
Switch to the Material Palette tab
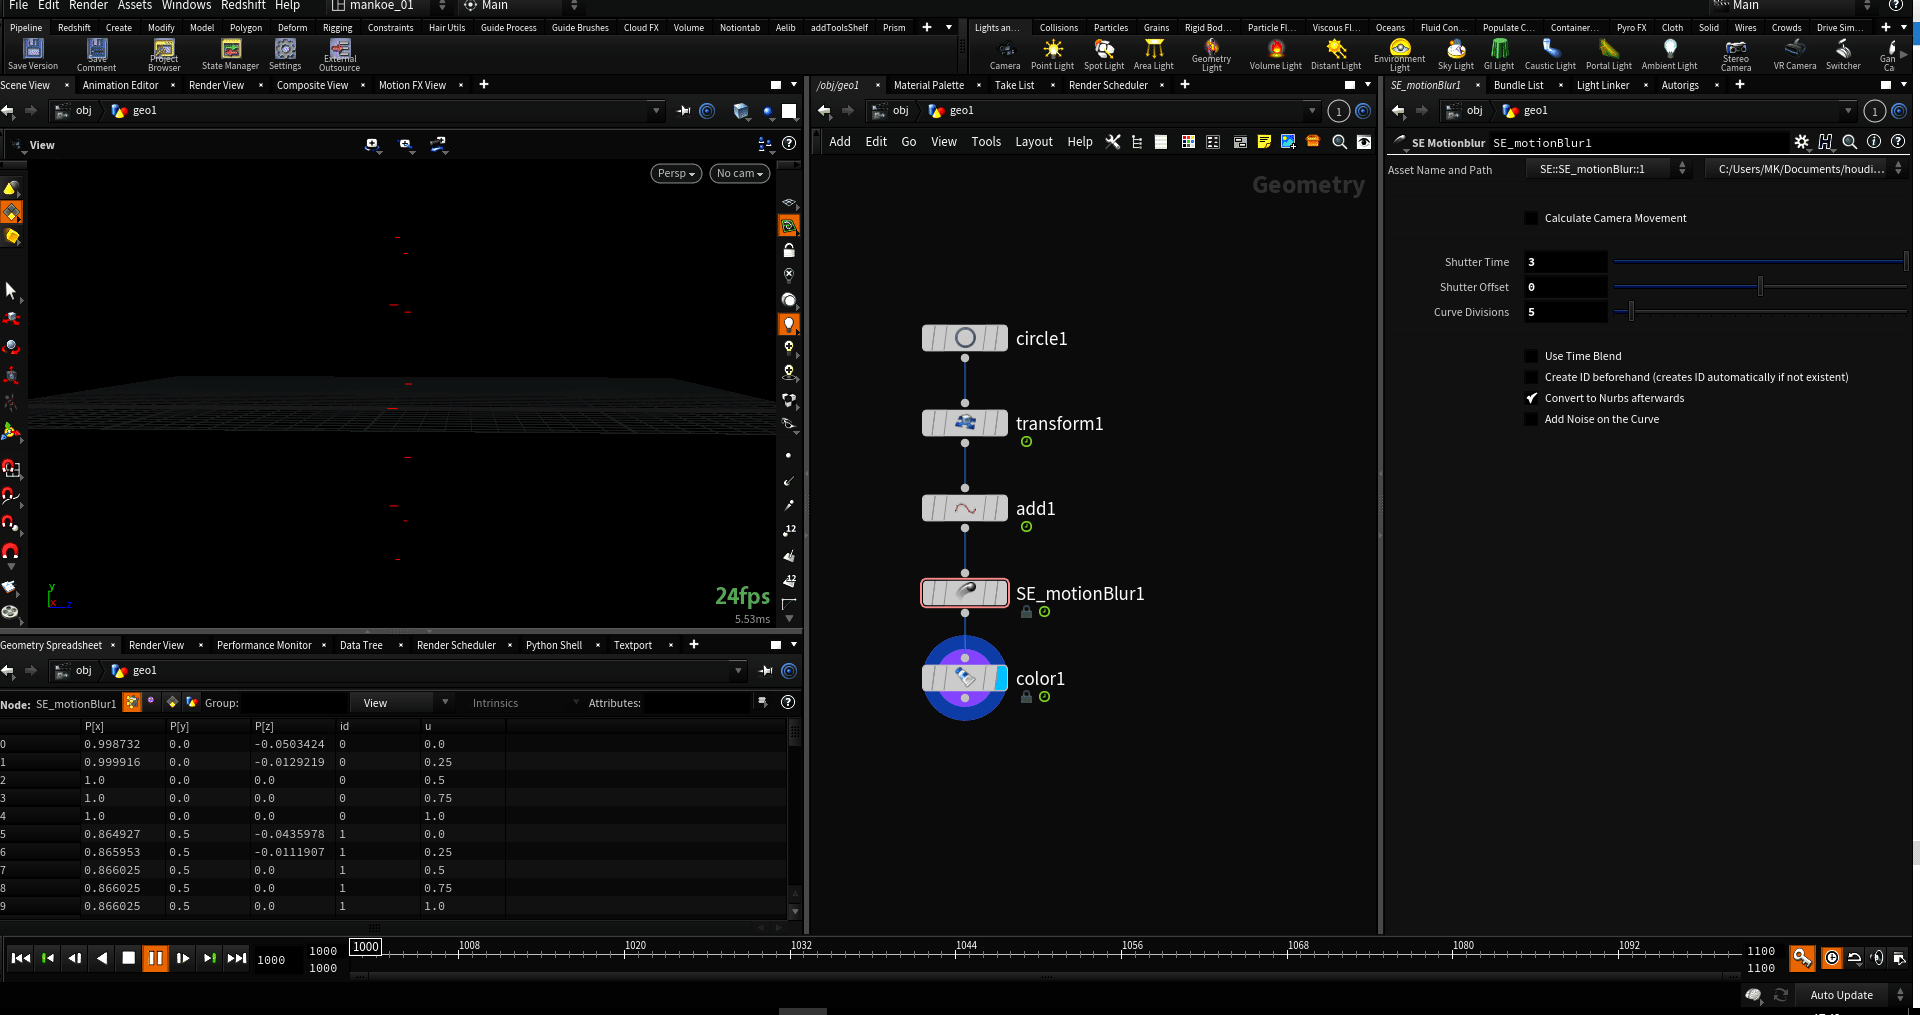click(928, 85)
